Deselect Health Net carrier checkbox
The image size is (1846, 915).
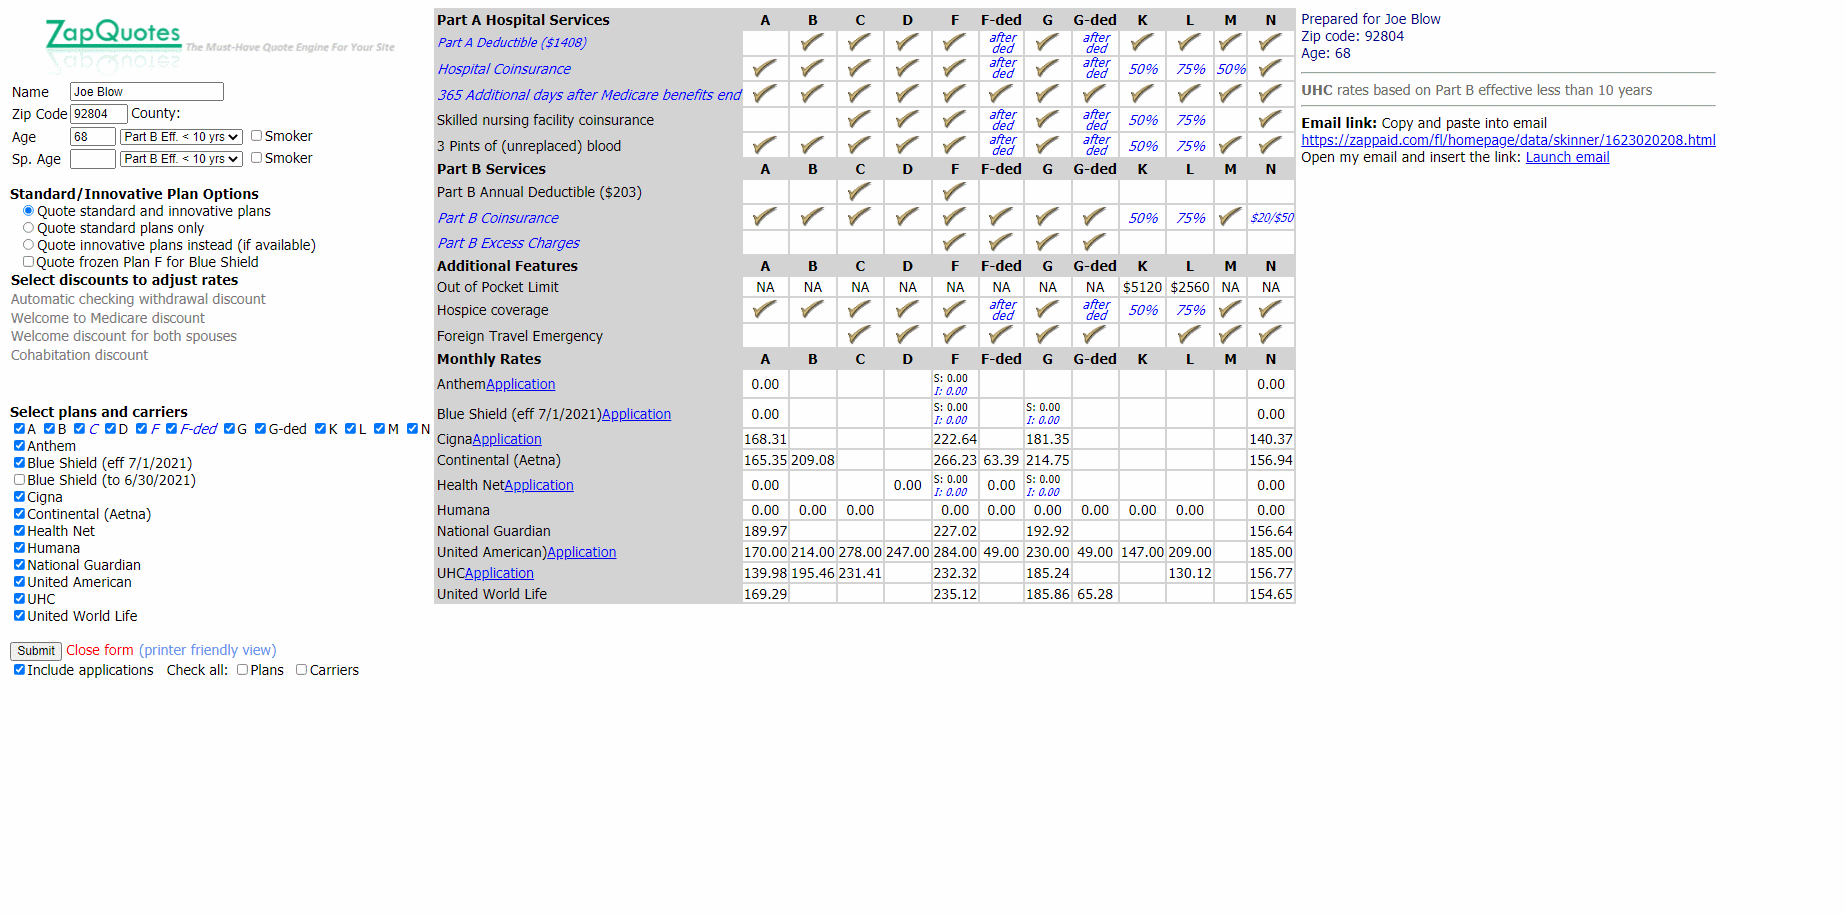pos(19,531)
